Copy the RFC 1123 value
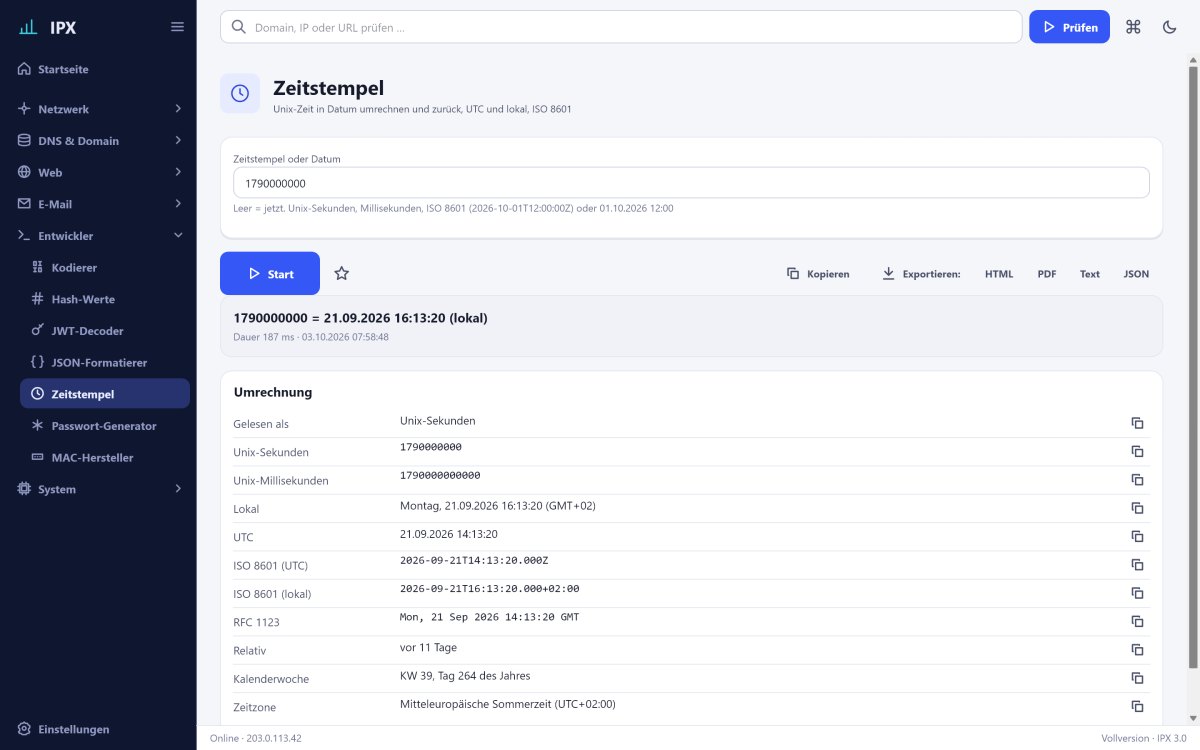The image size is (1200, 750). [1137, 621]
